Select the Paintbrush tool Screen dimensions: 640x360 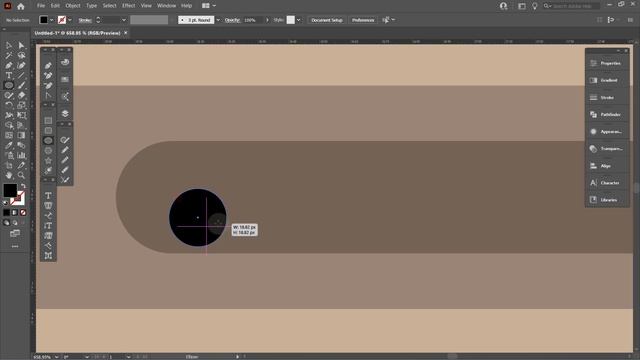(x=21, y=85)
